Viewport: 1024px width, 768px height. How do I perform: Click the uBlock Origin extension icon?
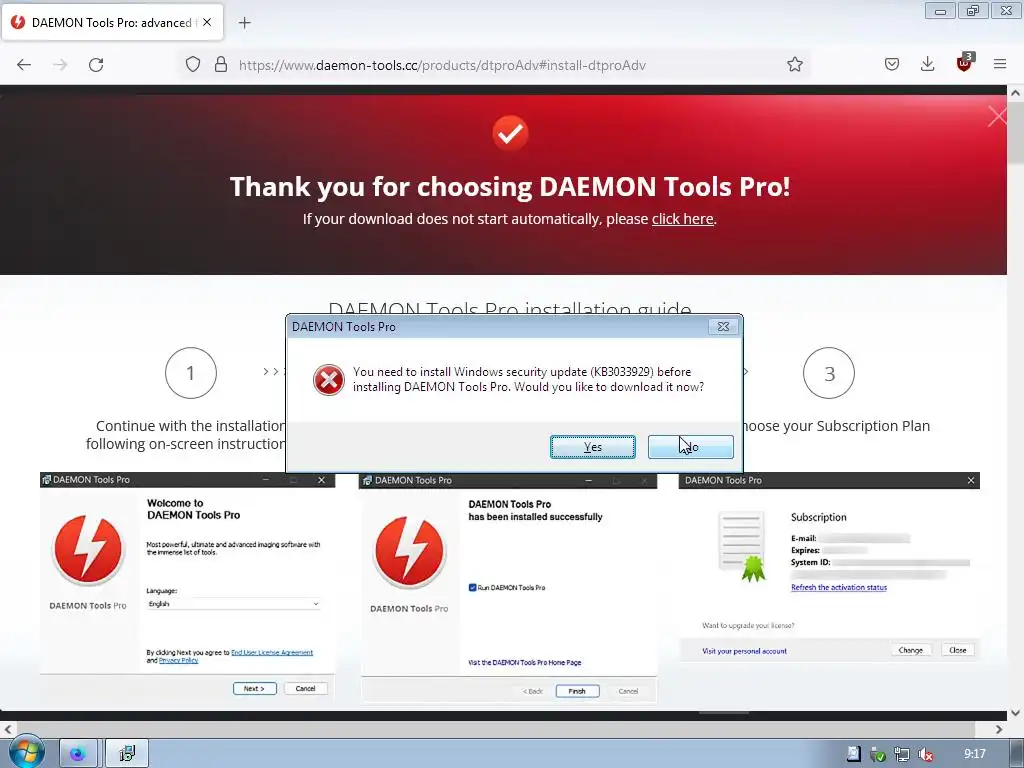pos(964,63)
